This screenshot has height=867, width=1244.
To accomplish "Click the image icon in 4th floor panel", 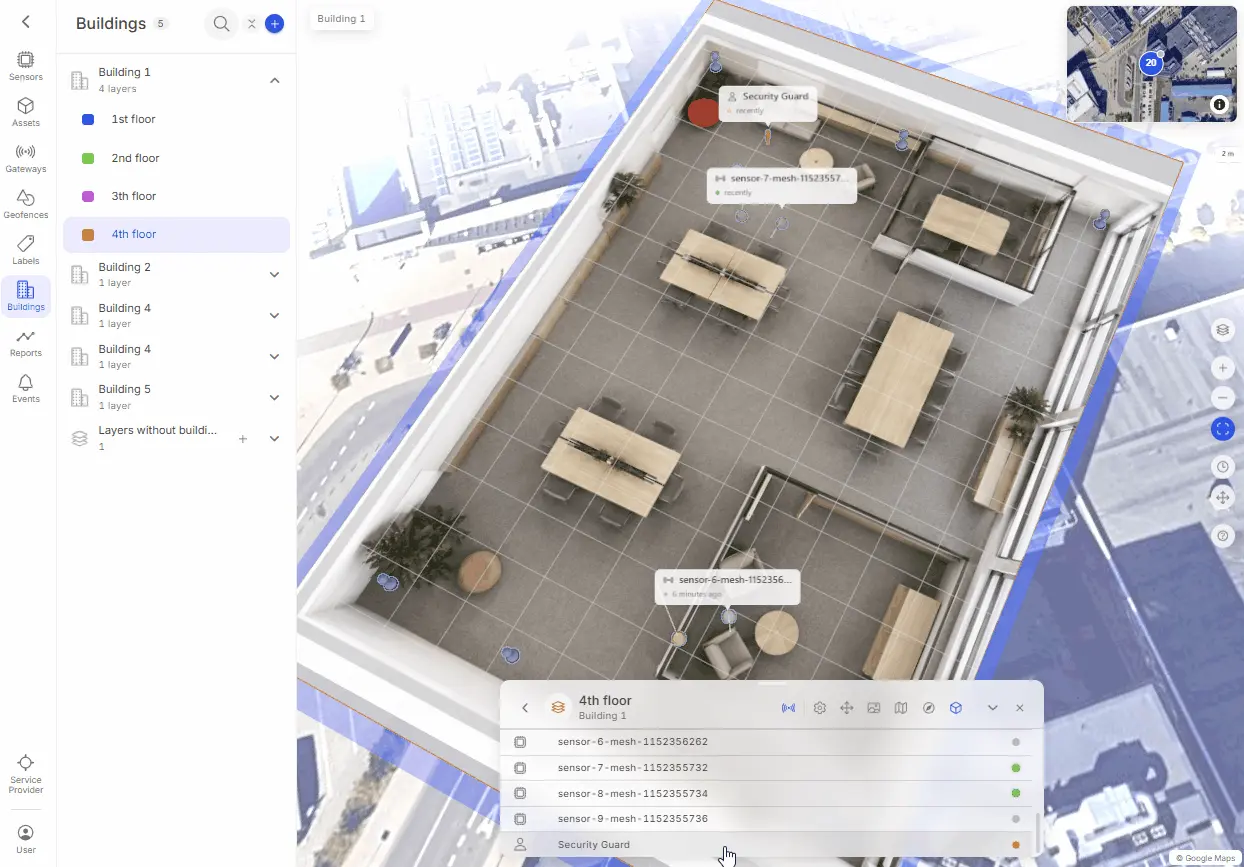I will click(874, 708).
